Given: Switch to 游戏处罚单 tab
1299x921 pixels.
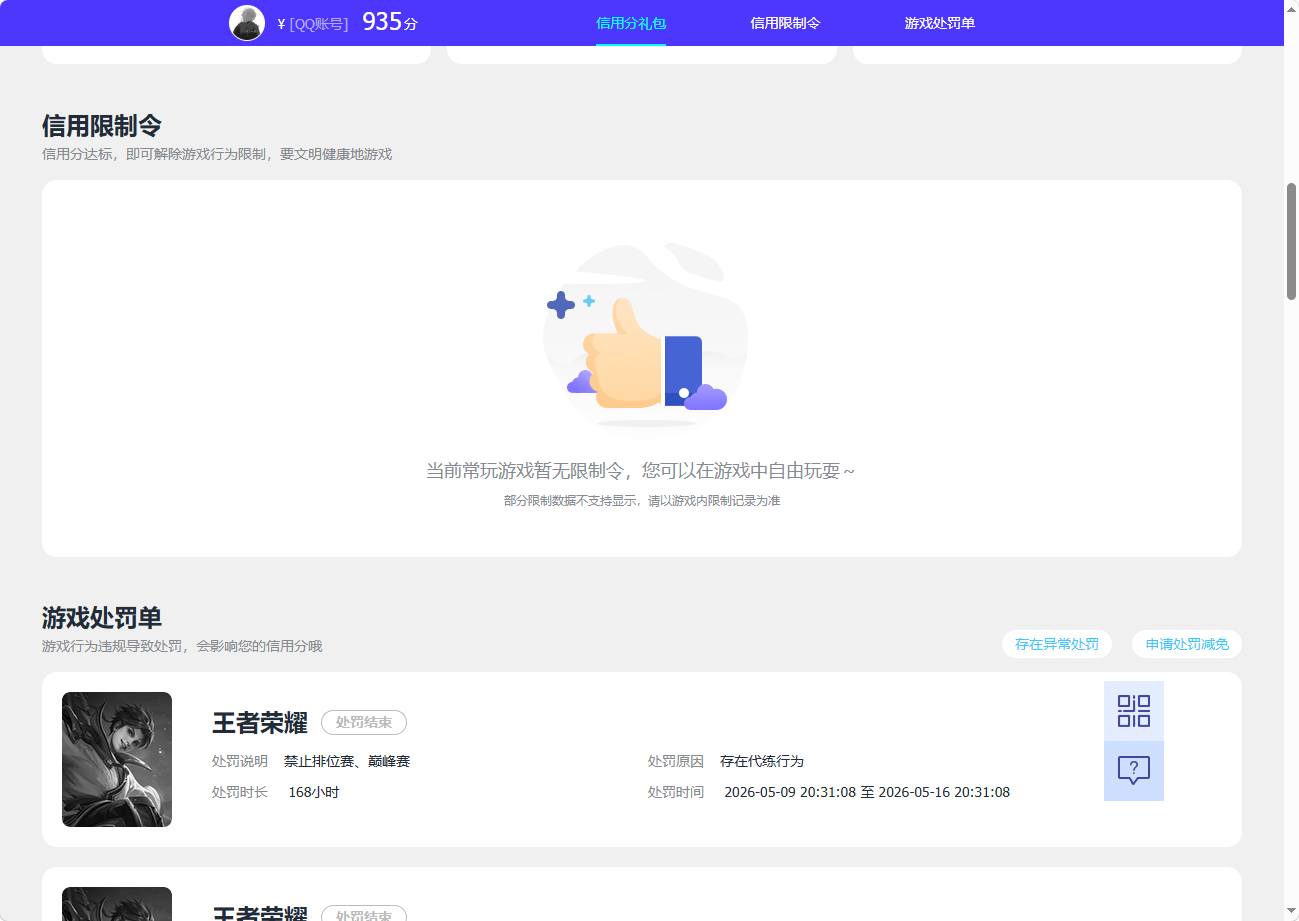Looking at the screenshot, I should (939, 23).
